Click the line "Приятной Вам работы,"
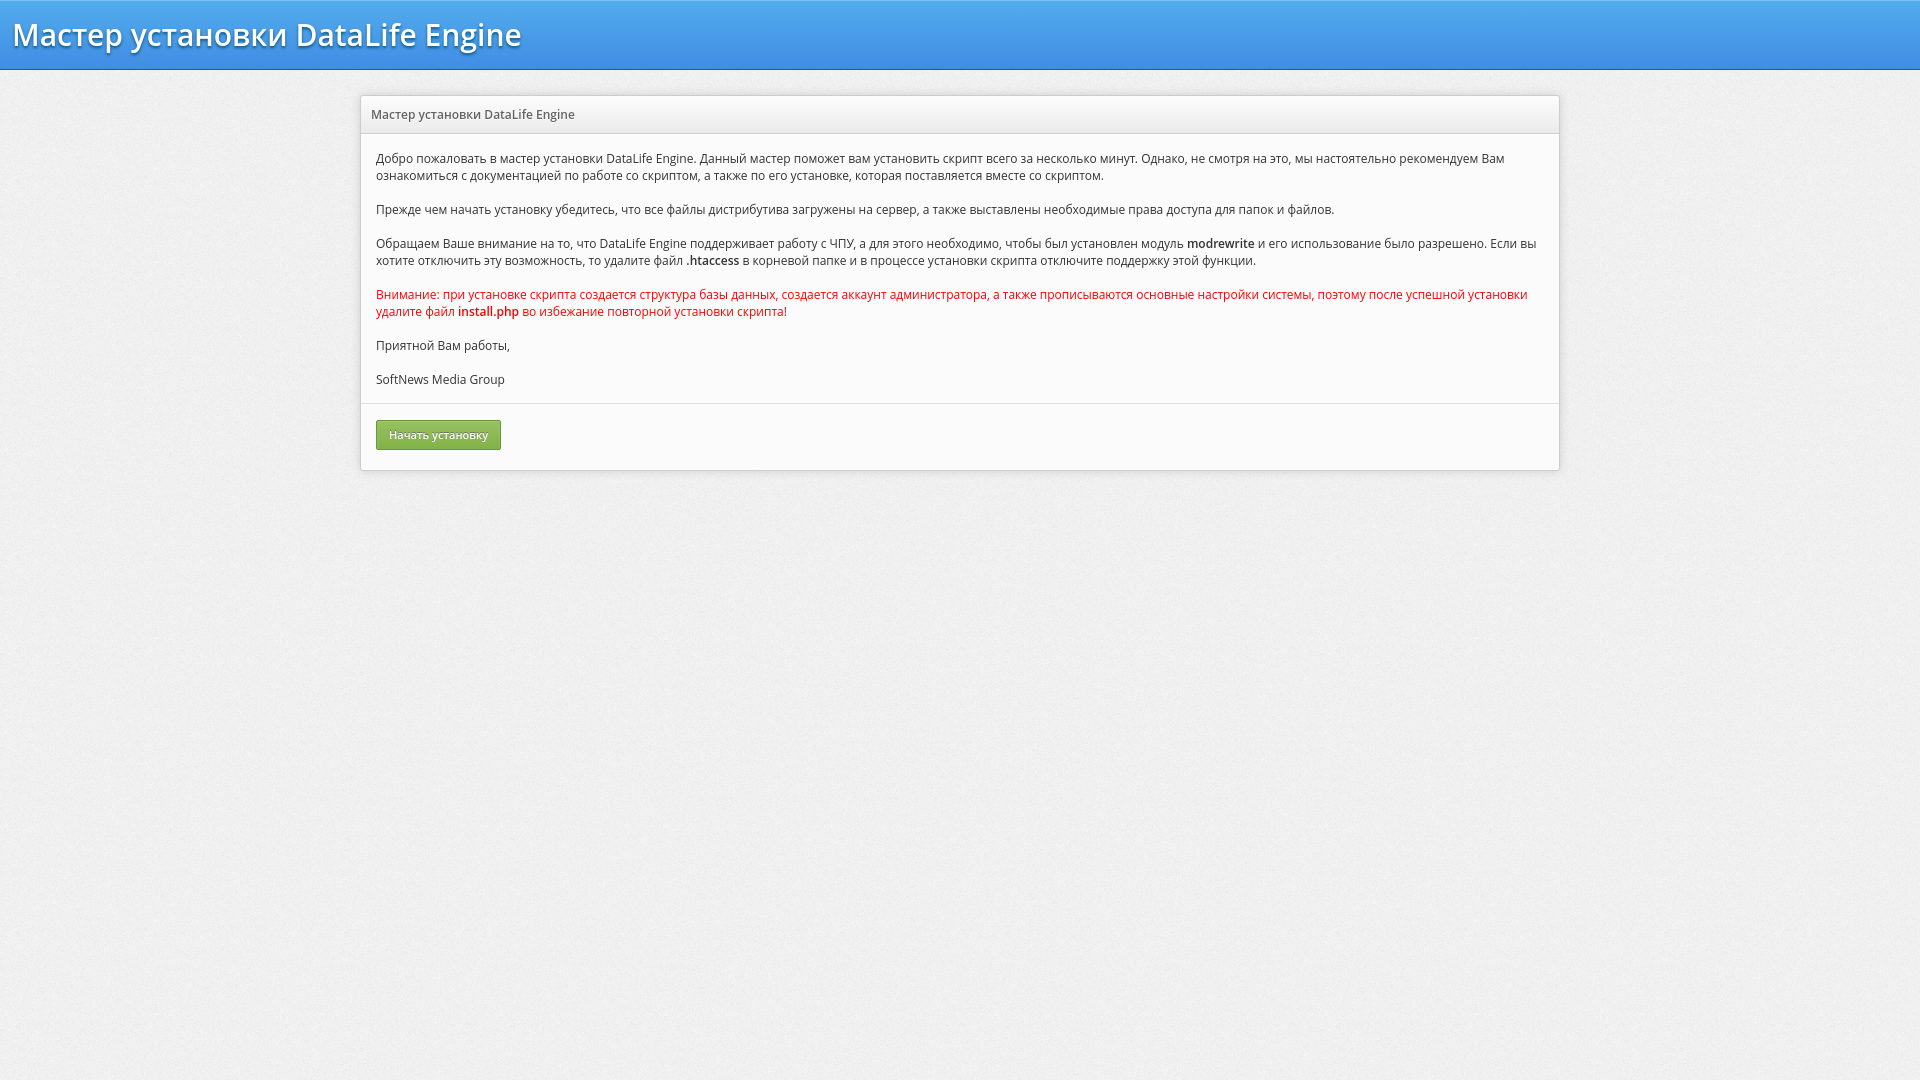This screenshot has height=1080, width=1920. [x=443, y=346]
